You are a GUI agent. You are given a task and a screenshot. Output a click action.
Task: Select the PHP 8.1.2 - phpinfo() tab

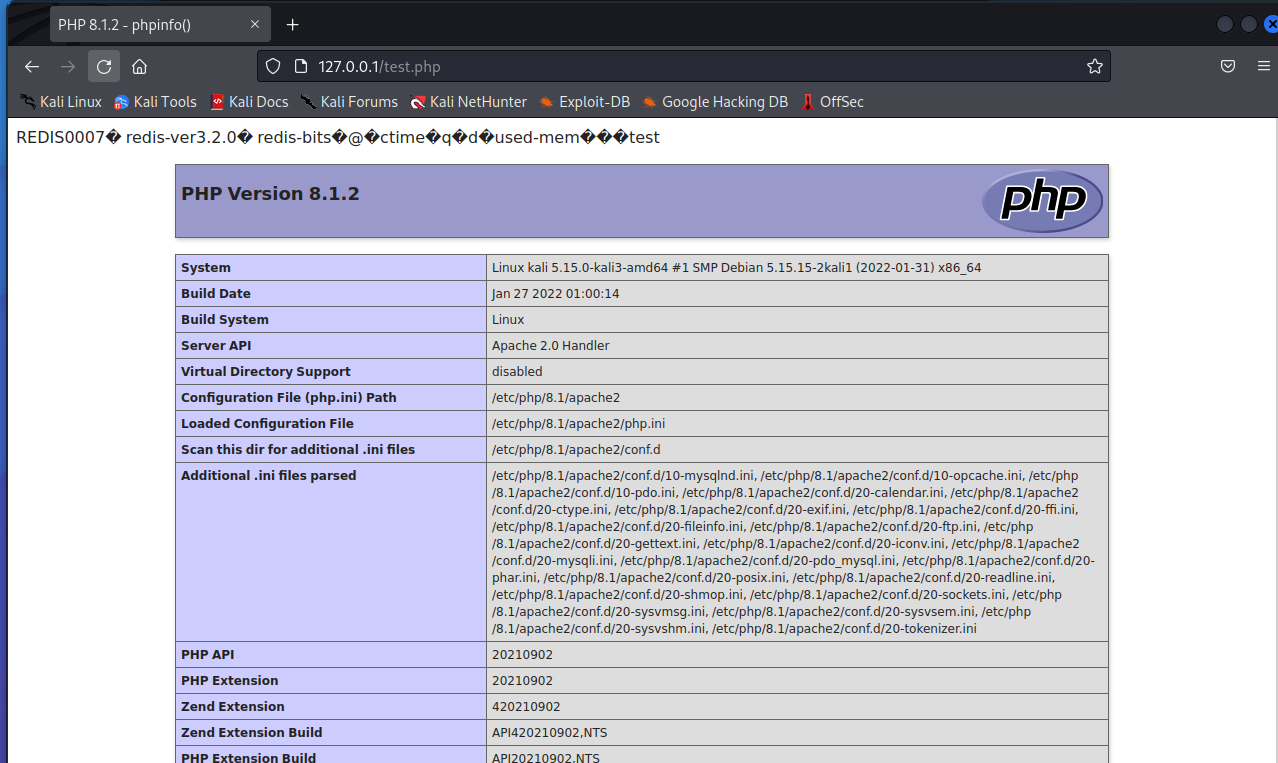(x=160, y=24)
